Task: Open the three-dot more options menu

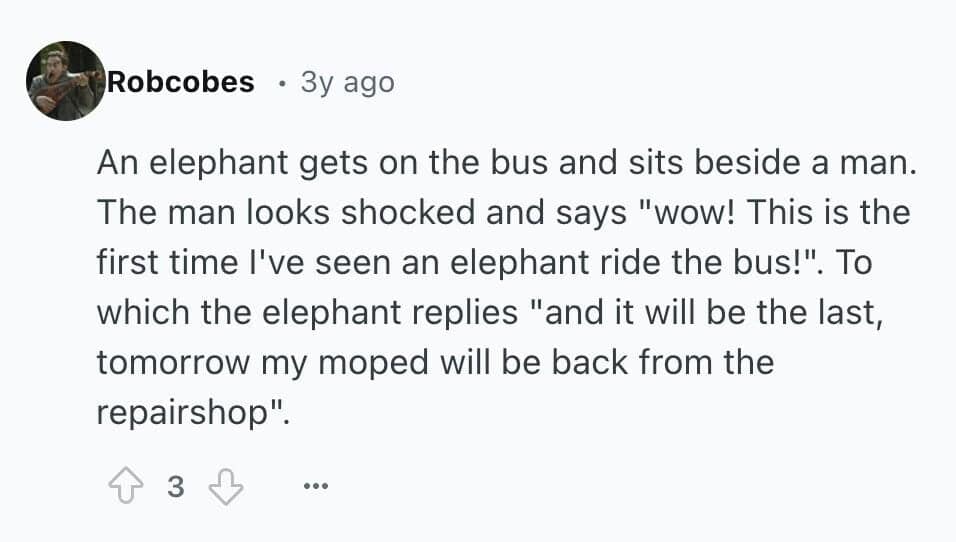Action: pyautogui.click(x=314, y=488)
